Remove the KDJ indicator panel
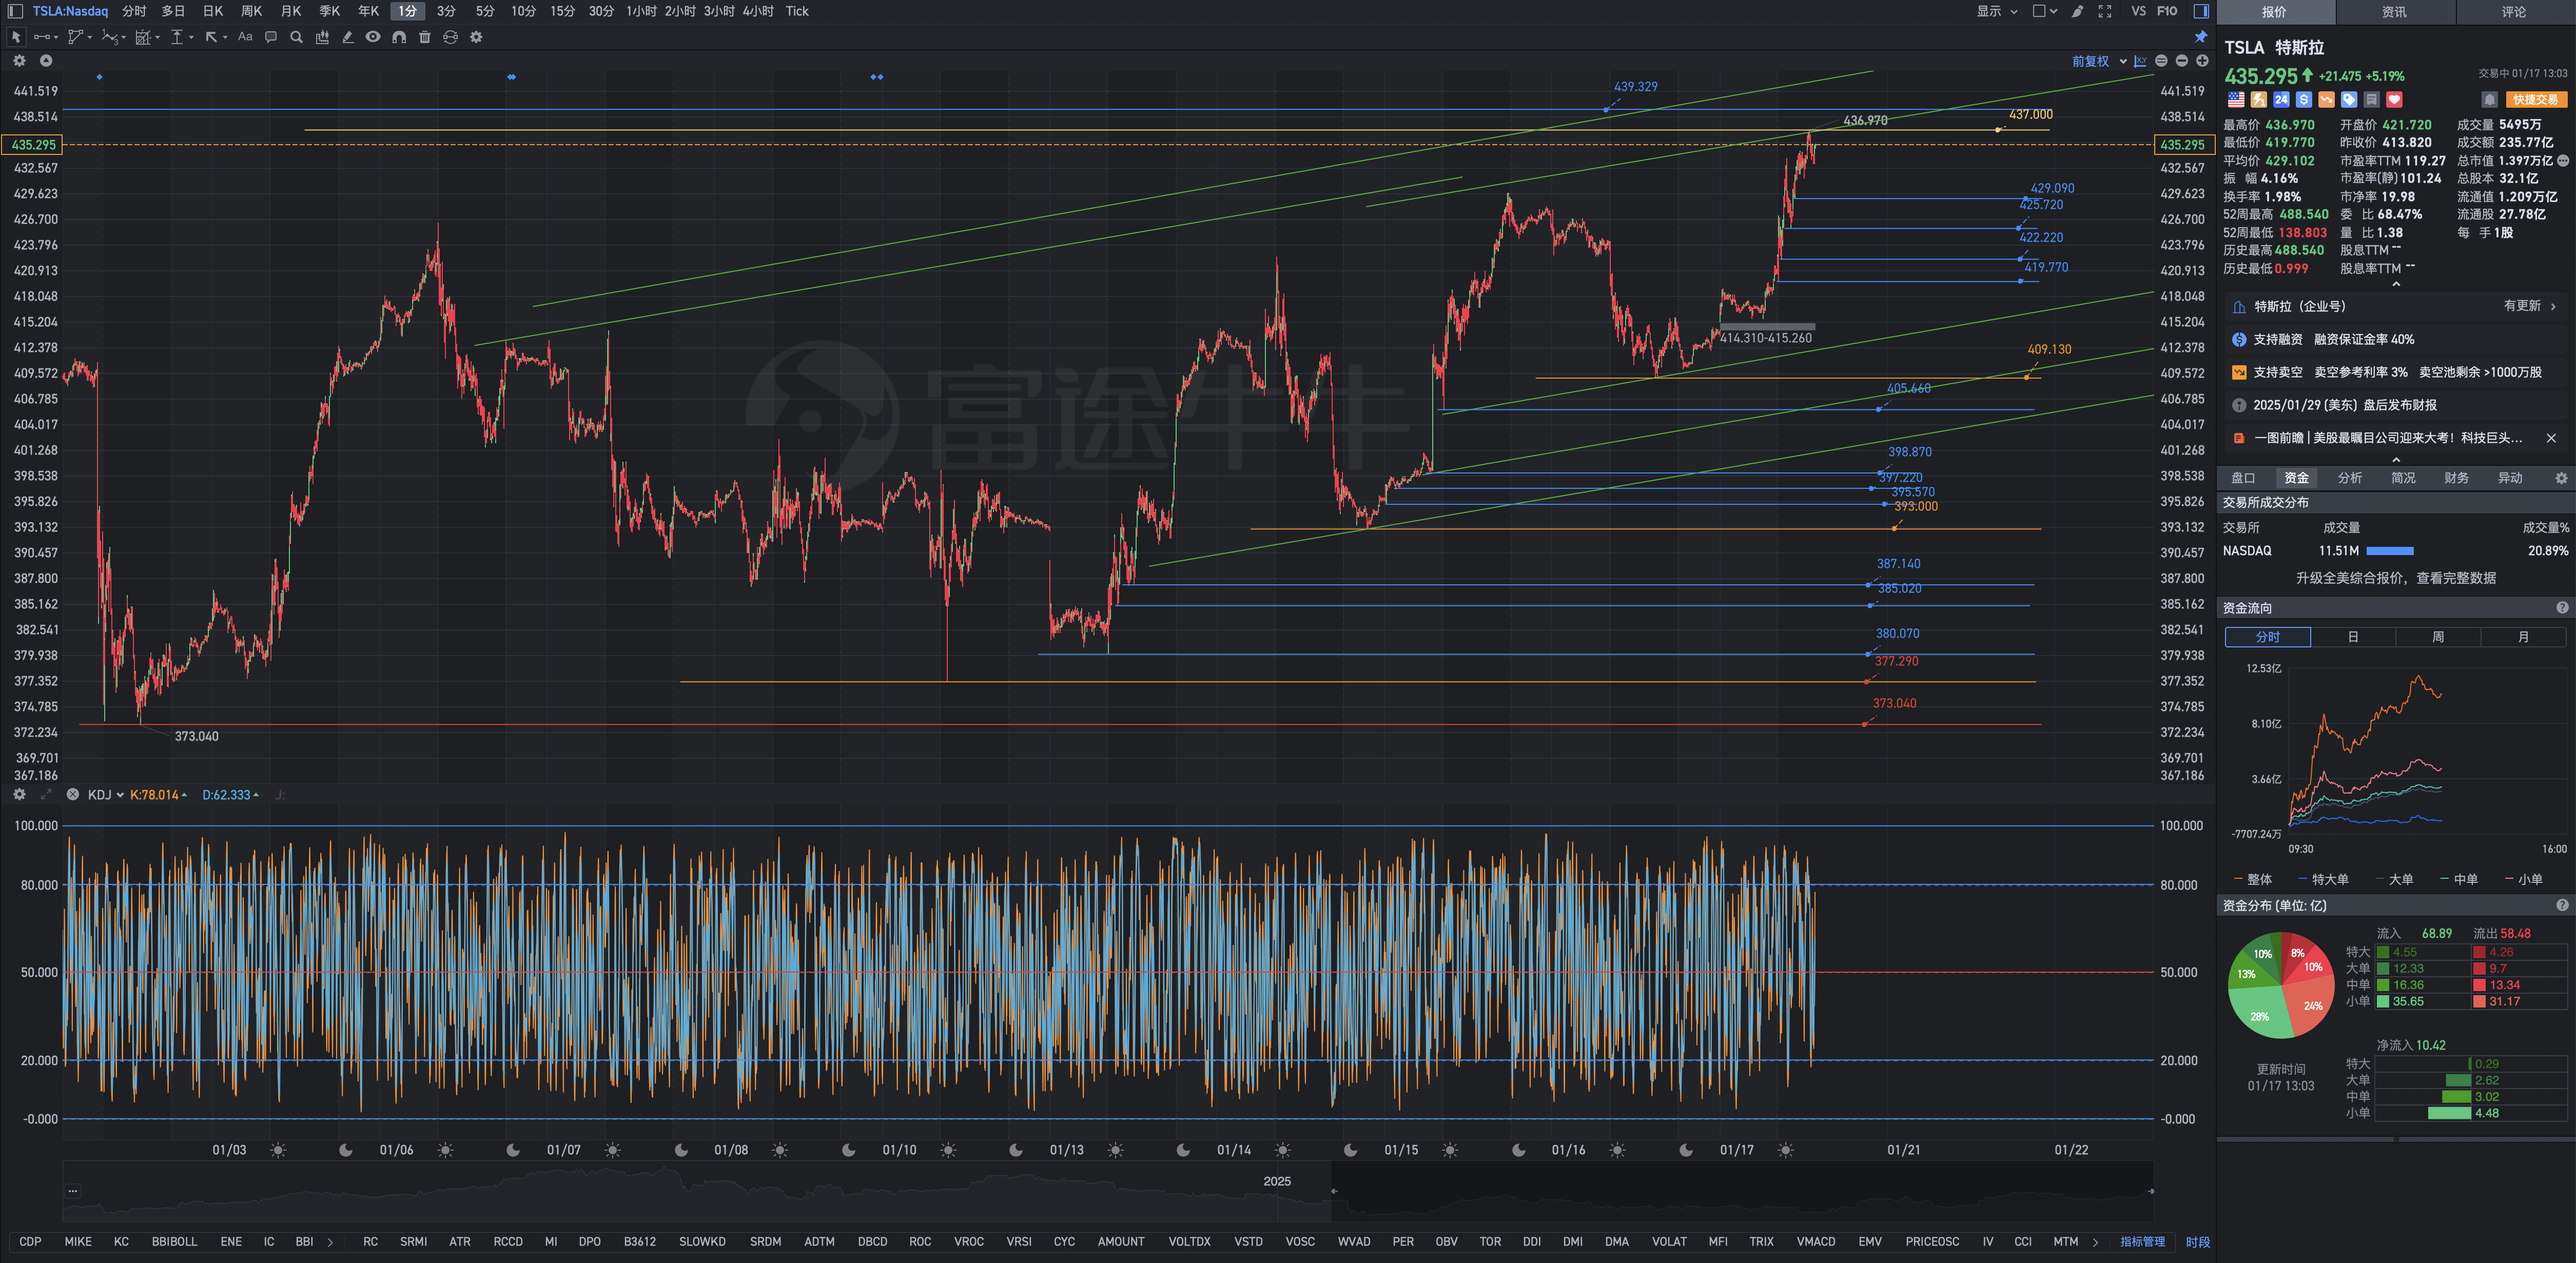 (73, 795)
